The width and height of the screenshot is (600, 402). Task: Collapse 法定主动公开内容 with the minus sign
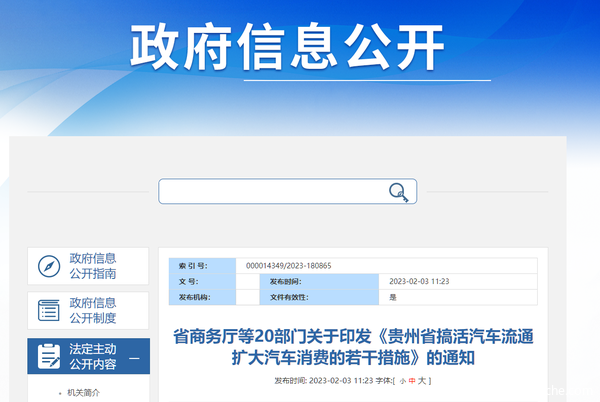click(134, 356)
